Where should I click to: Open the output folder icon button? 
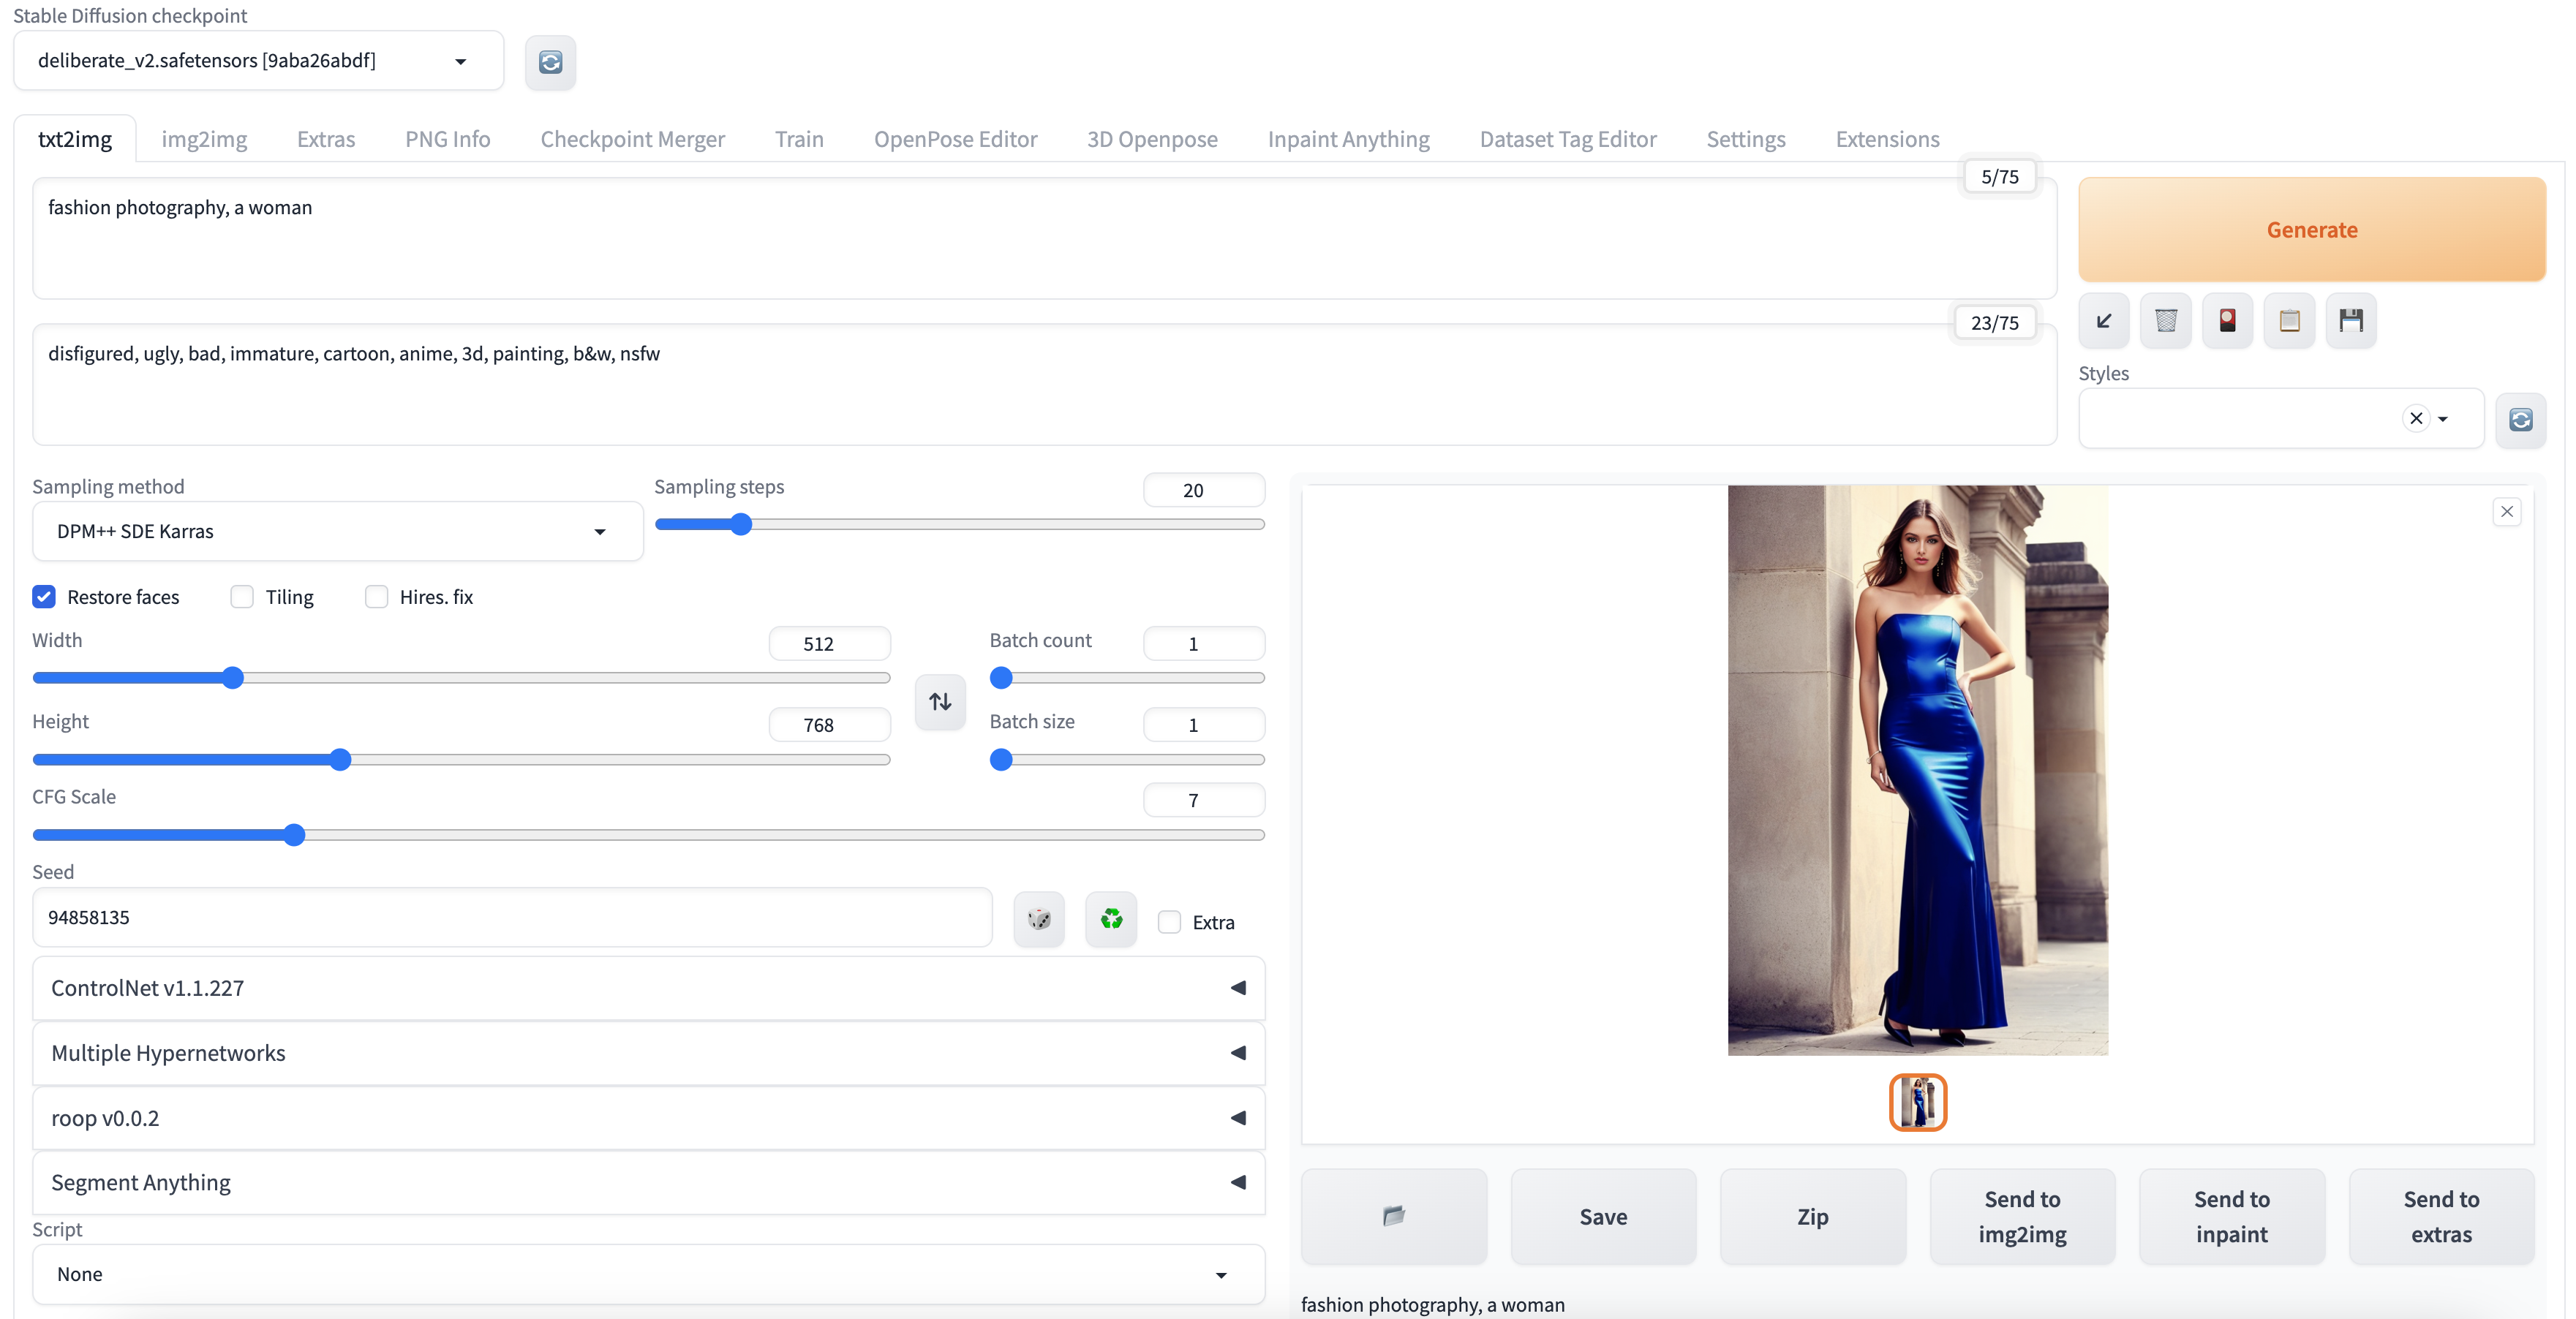click(x=1394, y=1216)
